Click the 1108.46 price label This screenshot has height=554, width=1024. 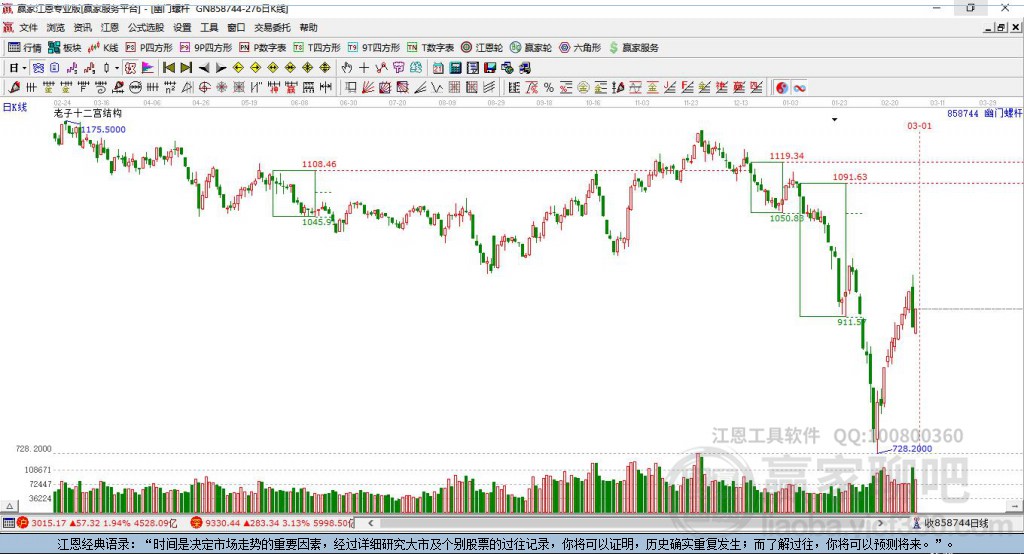[319, 164]
